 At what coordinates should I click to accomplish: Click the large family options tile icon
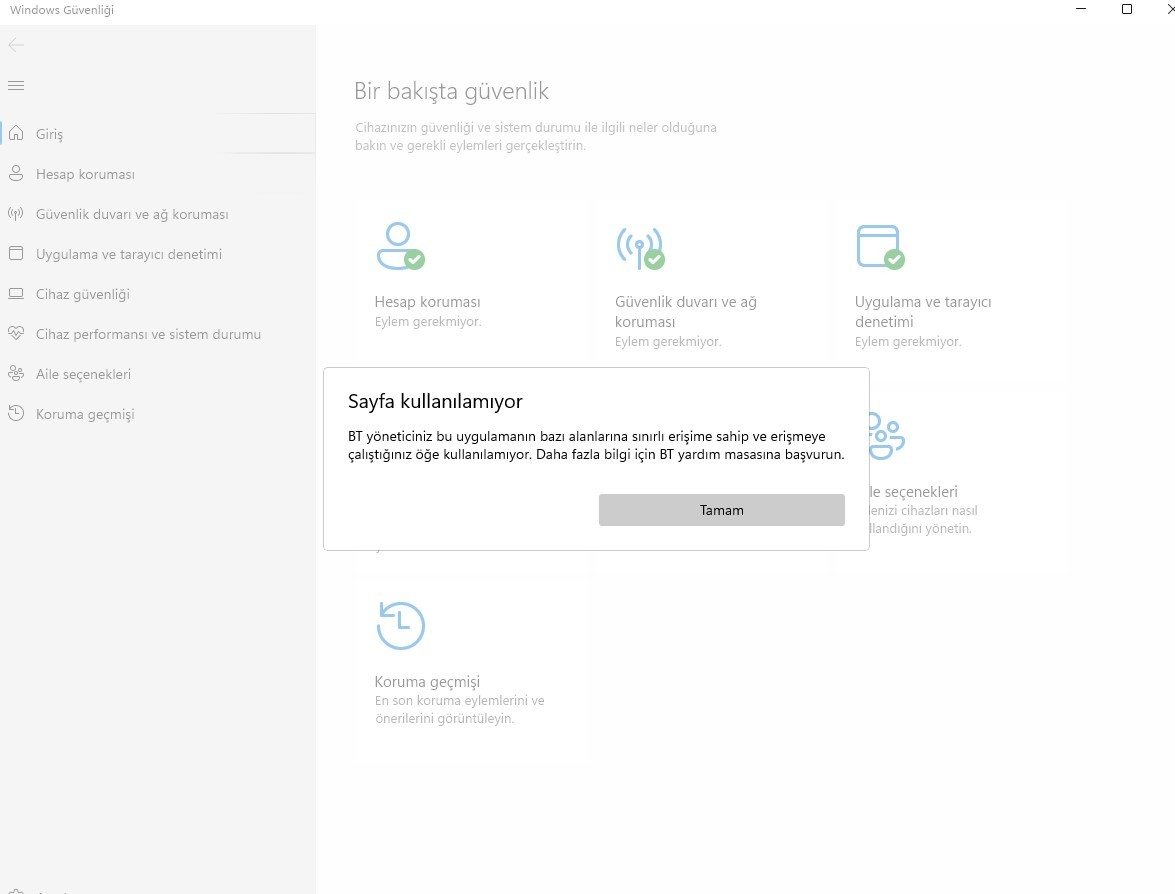(x=886, y=435)
